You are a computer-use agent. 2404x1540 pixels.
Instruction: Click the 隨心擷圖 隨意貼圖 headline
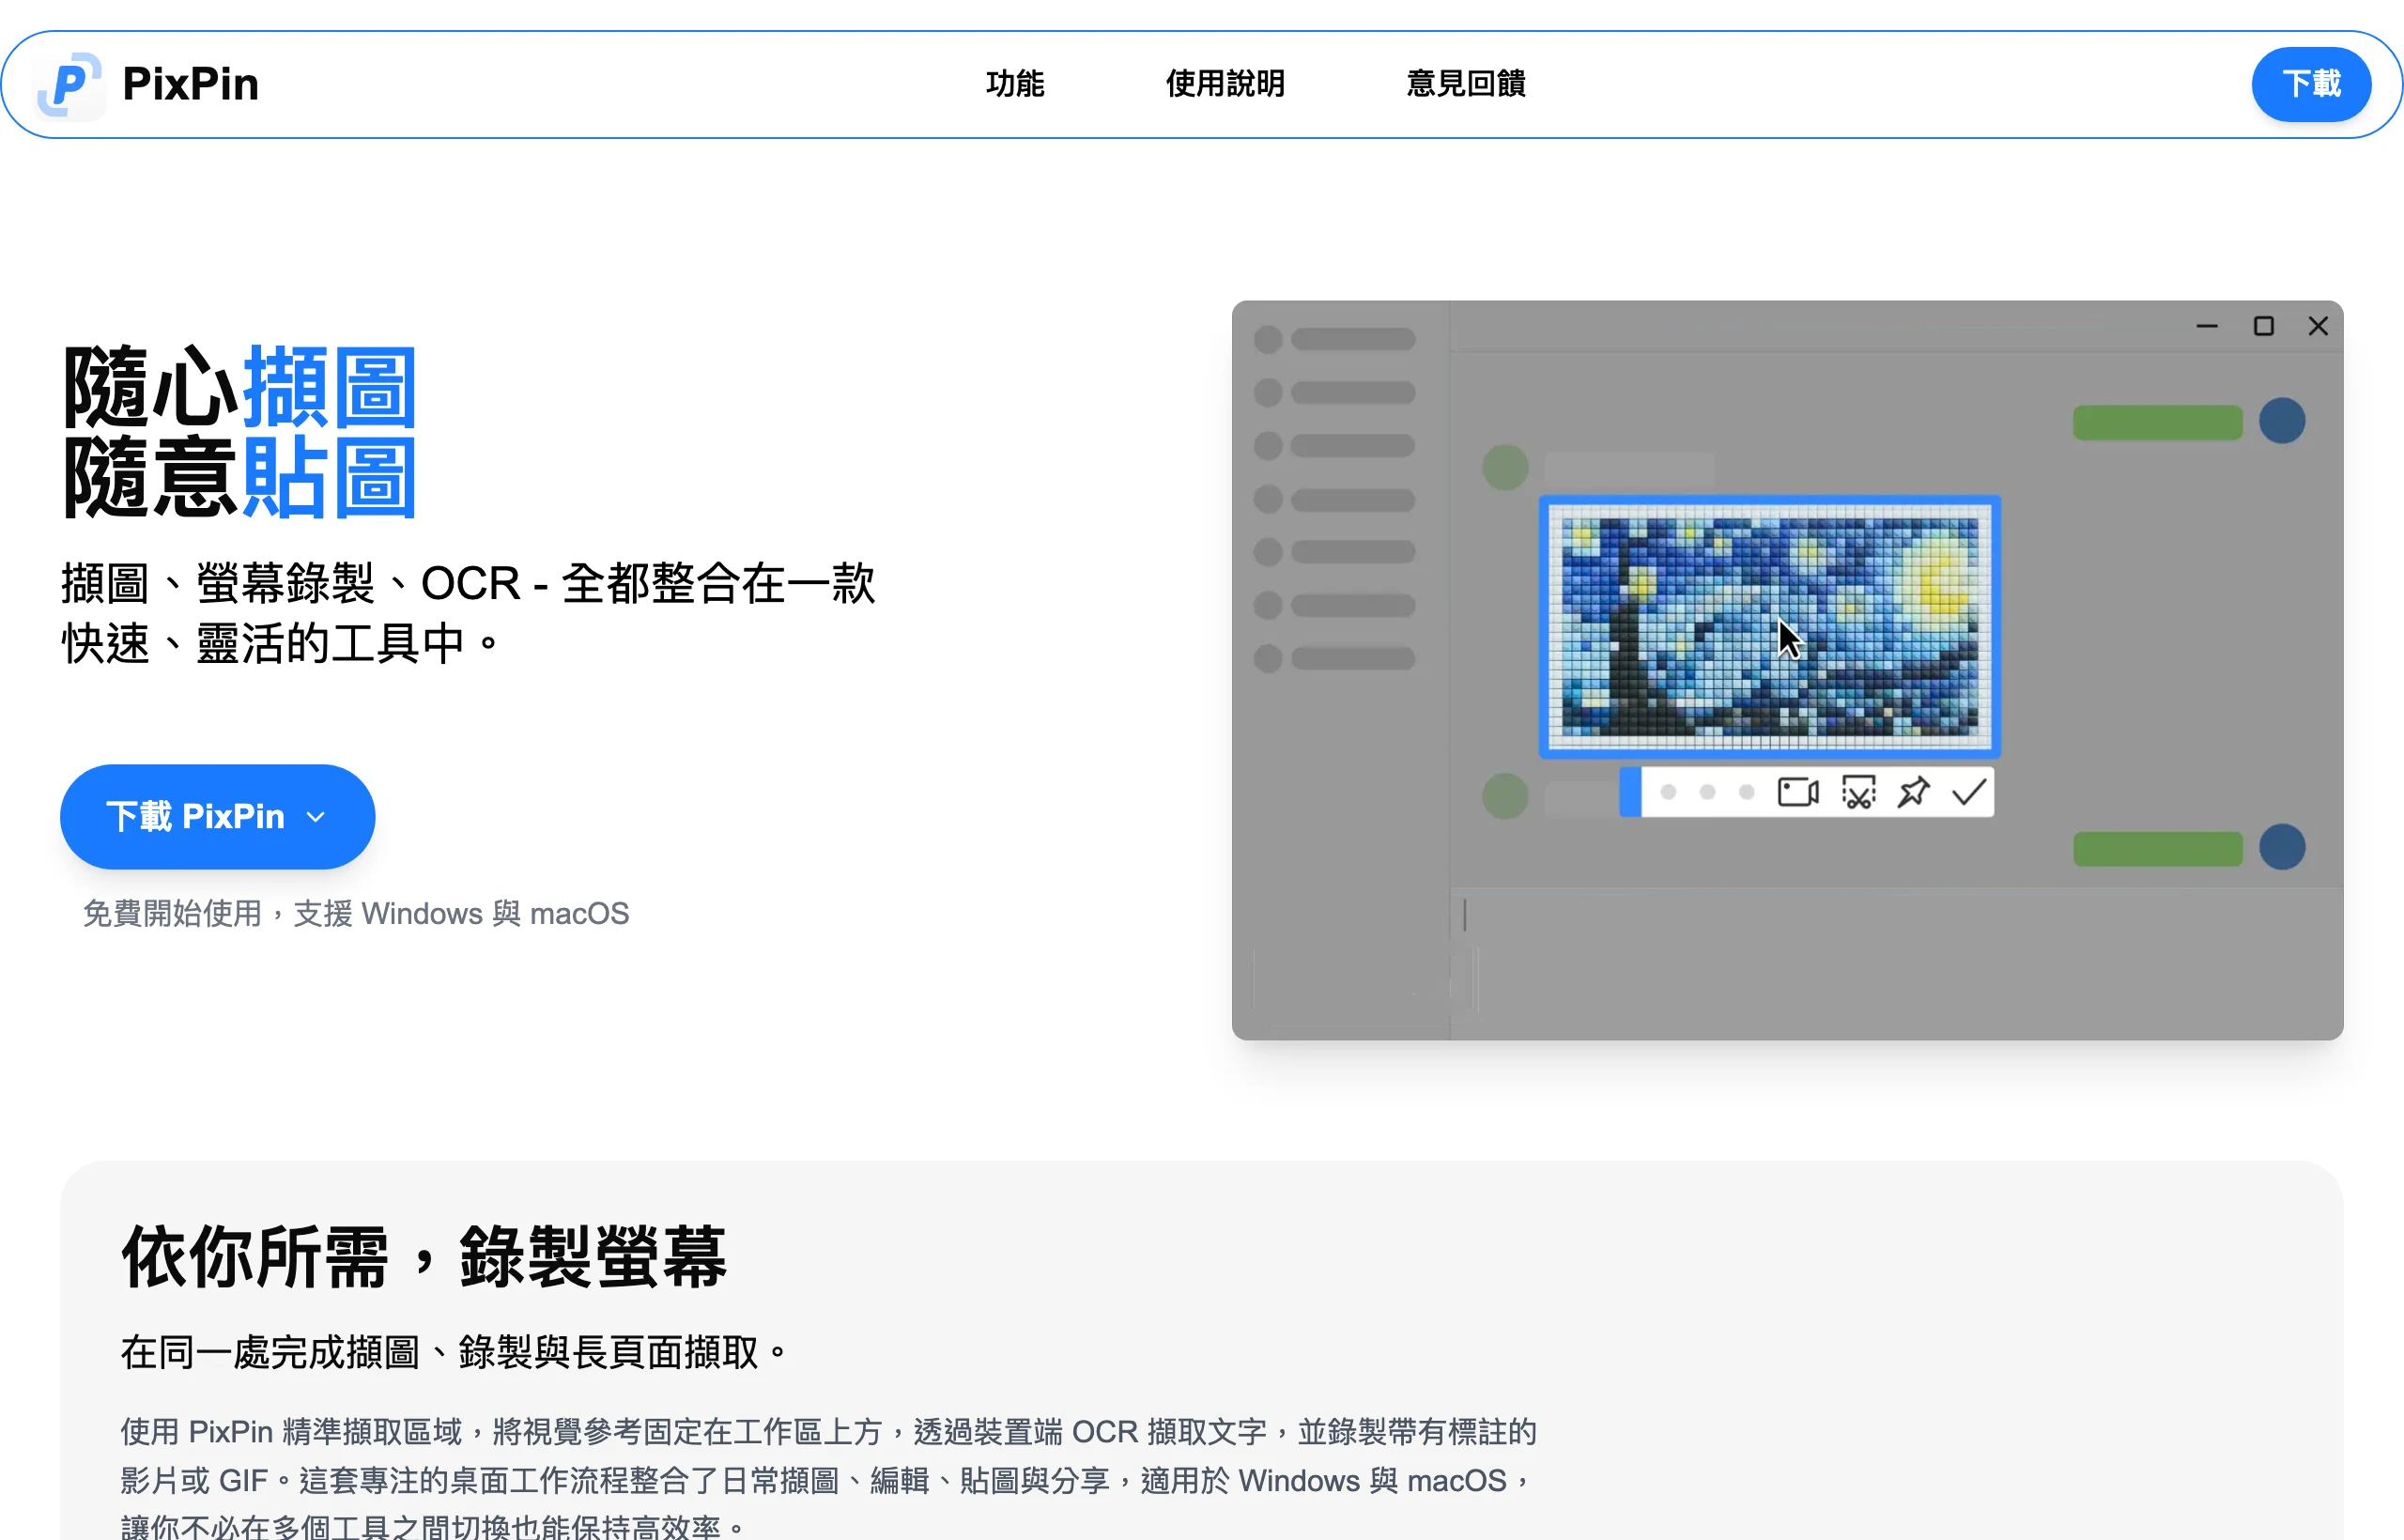(239, 431)
